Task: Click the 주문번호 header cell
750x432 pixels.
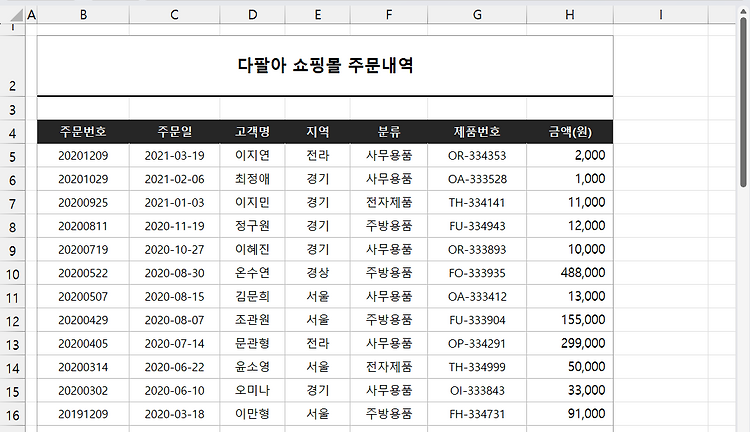Action: pos(83,132)
